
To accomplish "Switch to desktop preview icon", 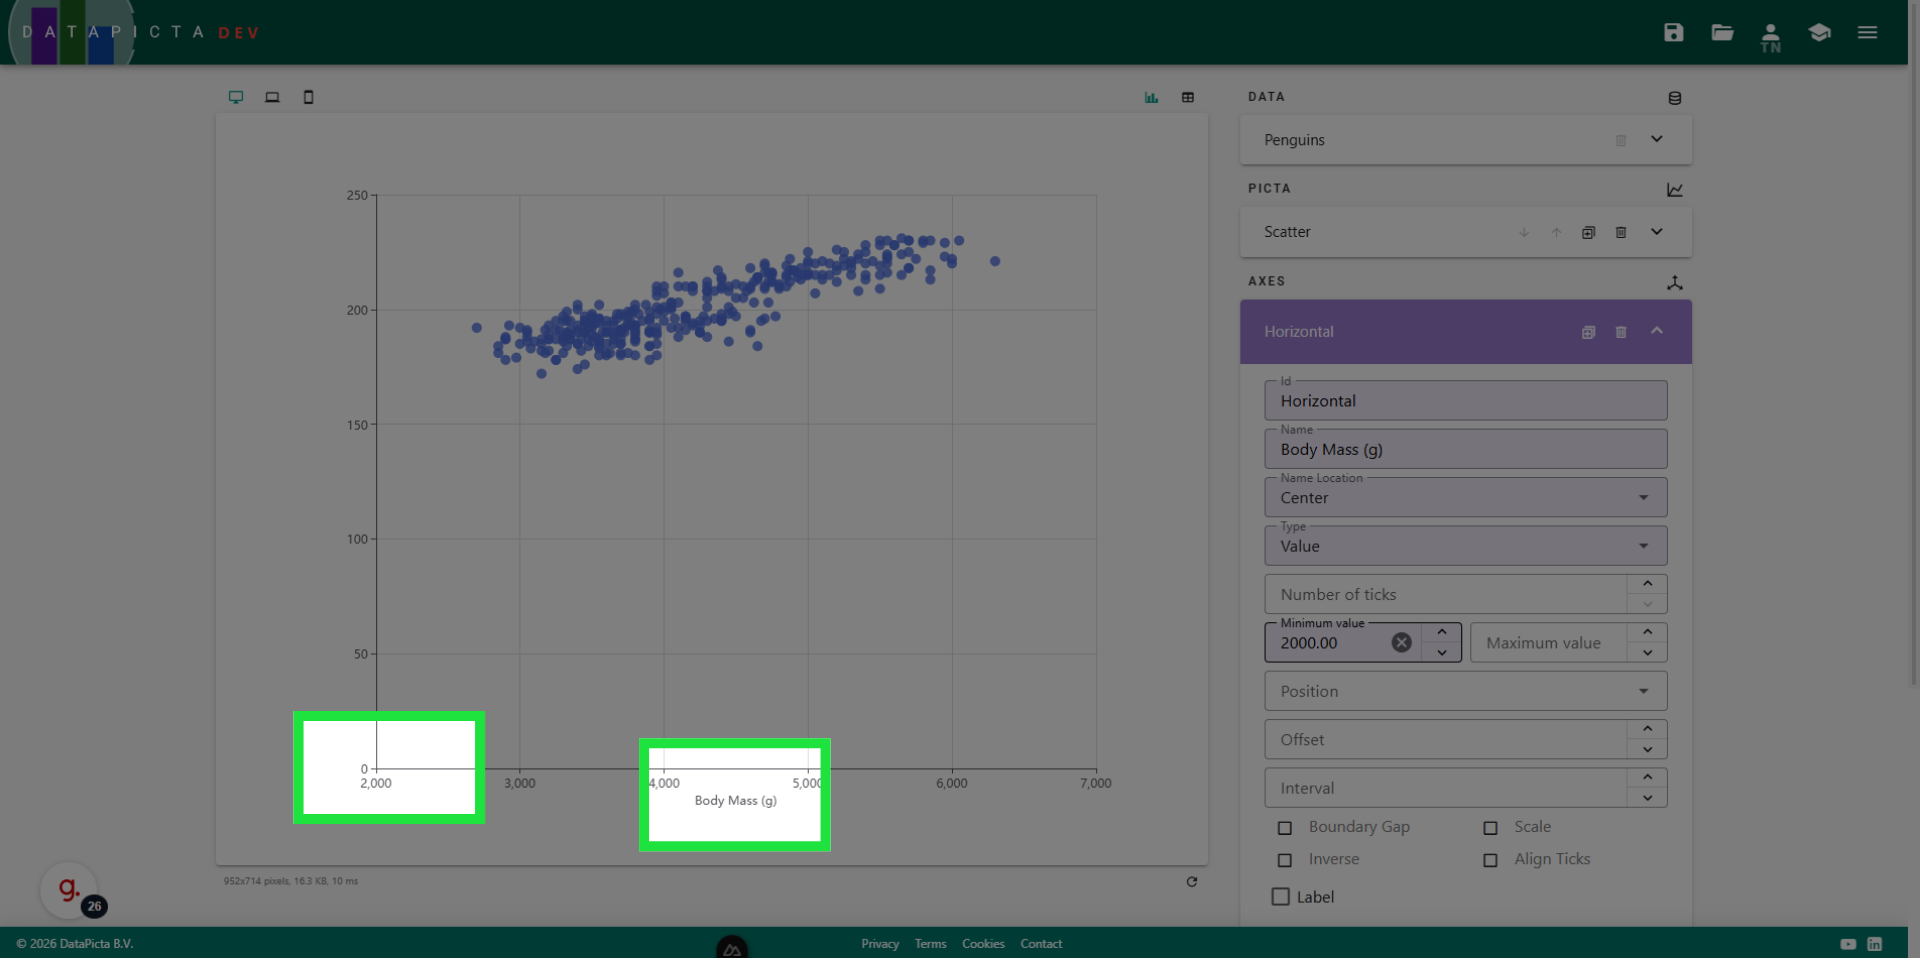I will pos(236,97).
